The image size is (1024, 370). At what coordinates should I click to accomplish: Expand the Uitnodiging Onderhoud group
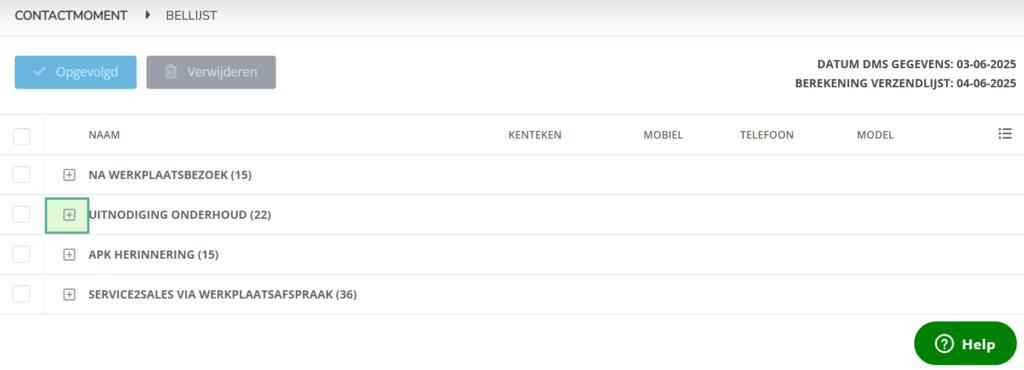point(69,215)
